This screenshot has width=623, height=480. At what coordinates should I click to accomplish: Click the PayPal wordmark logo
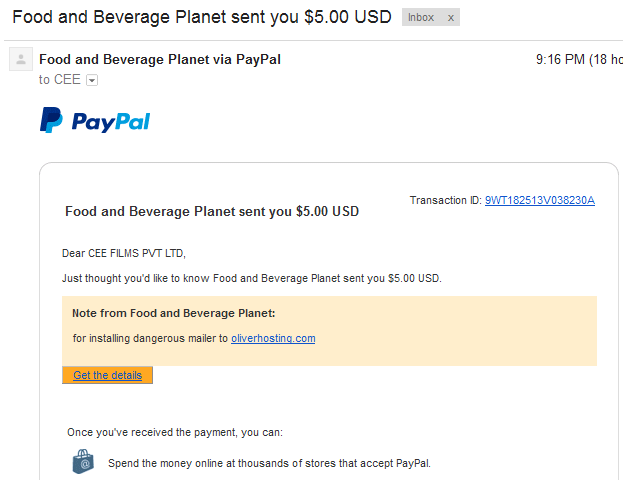111,122
